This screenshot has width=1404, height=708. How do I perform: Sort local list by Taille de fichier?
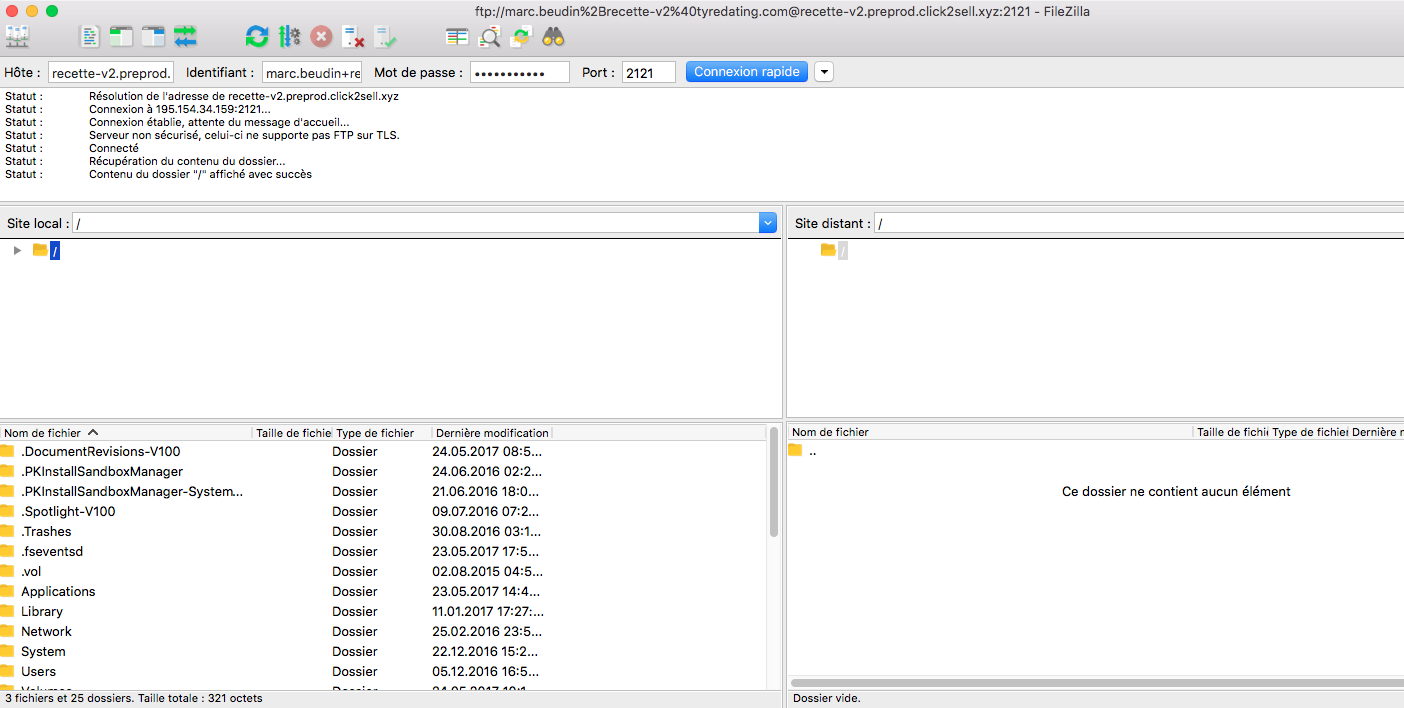point(292,433)
